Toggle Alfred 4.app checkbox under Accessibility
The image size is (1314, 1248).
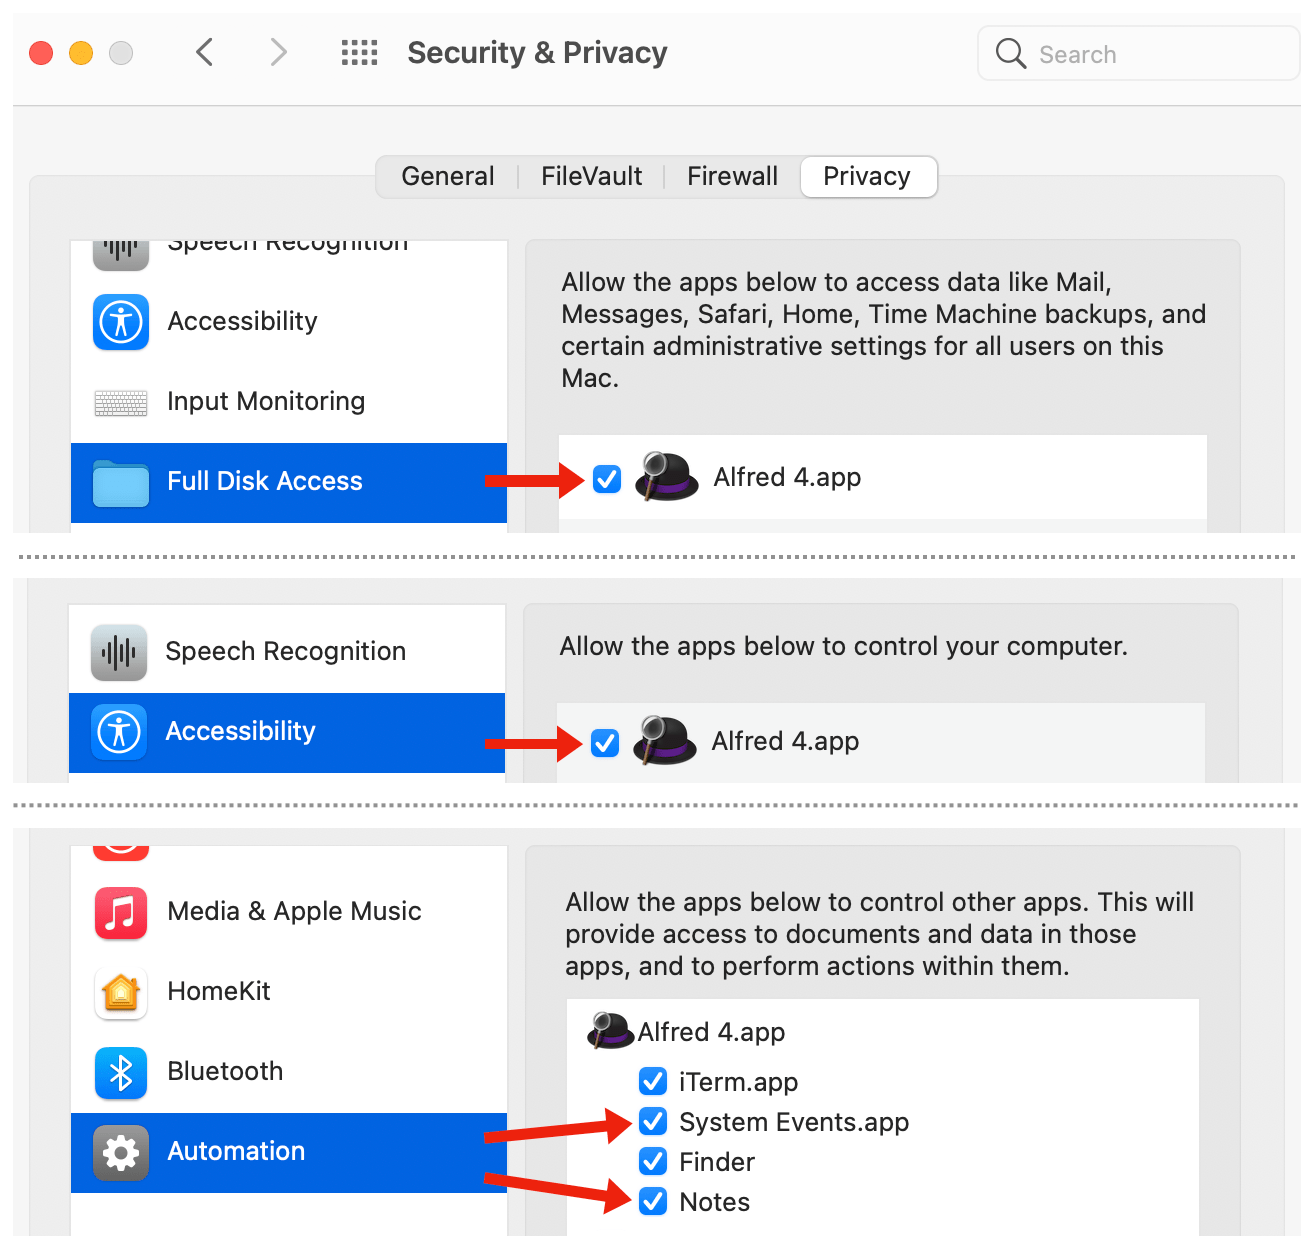tap(605, 743)
